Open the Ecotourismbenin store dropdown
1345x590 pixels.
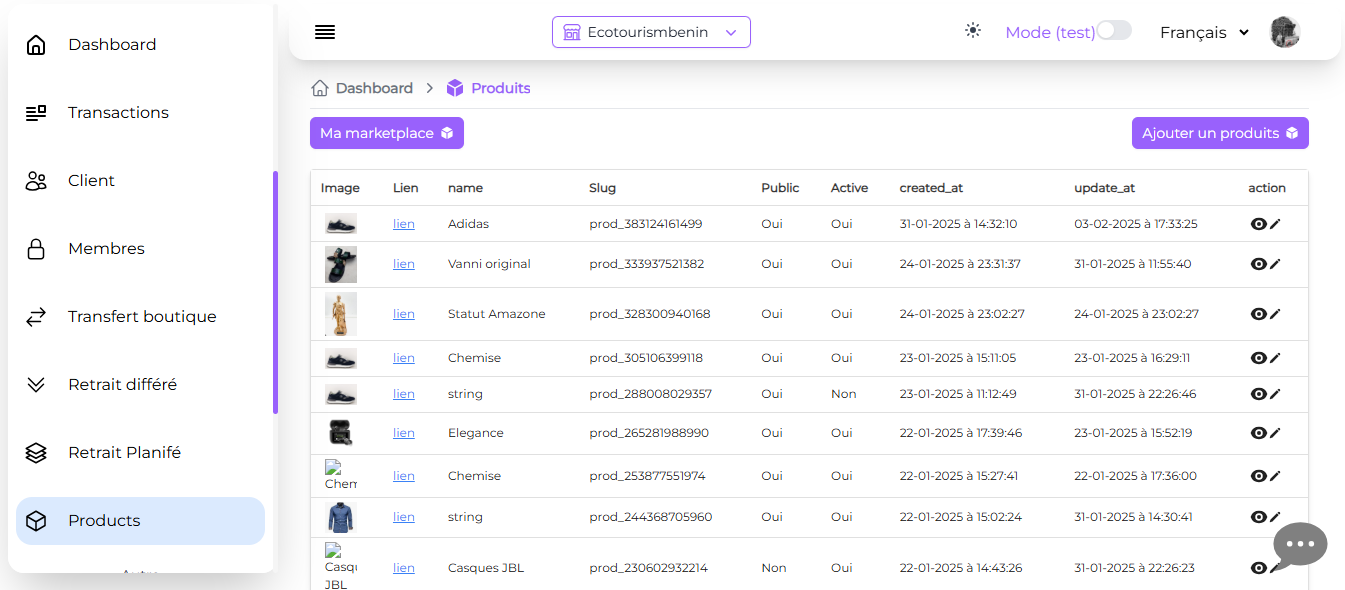(651, 32)
